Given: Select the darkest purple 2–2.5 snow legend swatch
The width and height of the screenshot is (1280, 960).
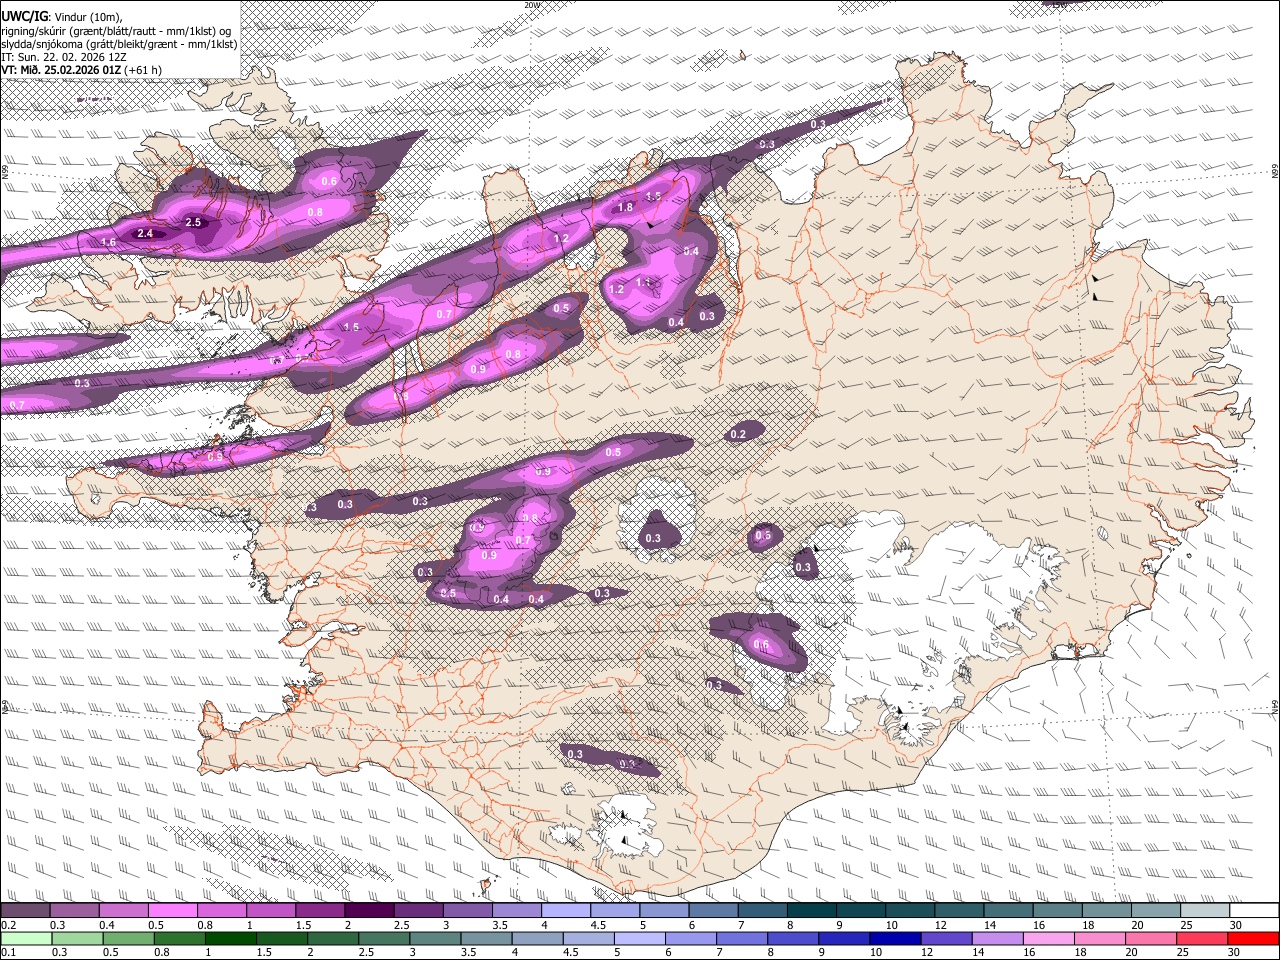Looking at the screenshot, I should click(369, 911).
